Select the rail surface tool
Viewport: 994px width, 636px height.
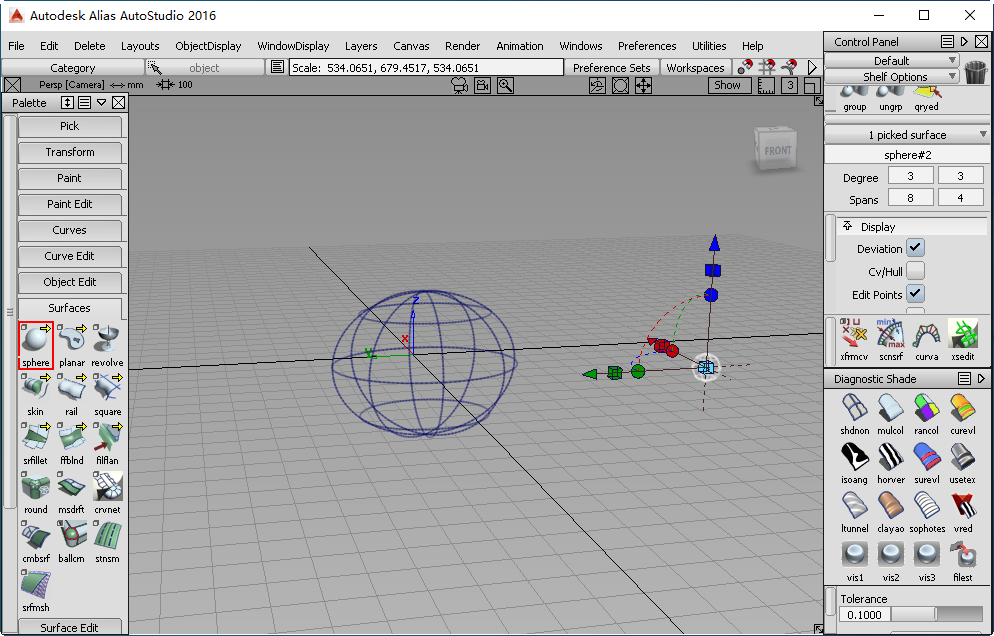click(72, 394)
